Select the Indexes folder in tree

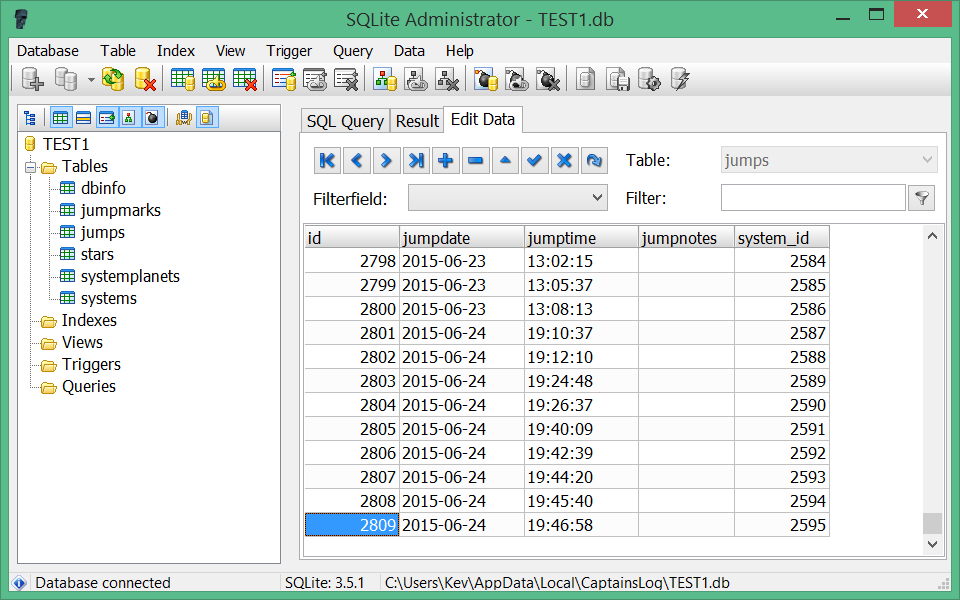coord(89,321)
